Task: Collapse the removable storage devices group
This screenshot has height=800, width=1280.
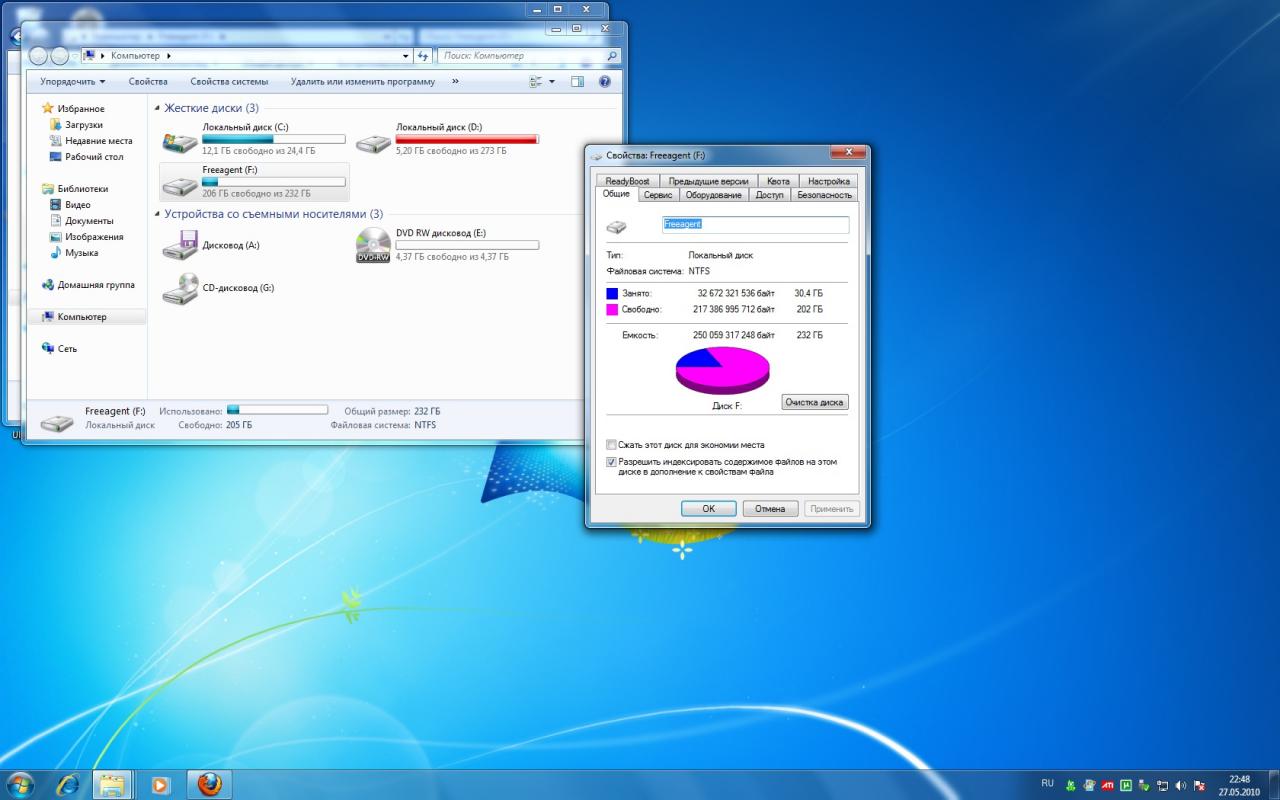Action: point(157,214)
